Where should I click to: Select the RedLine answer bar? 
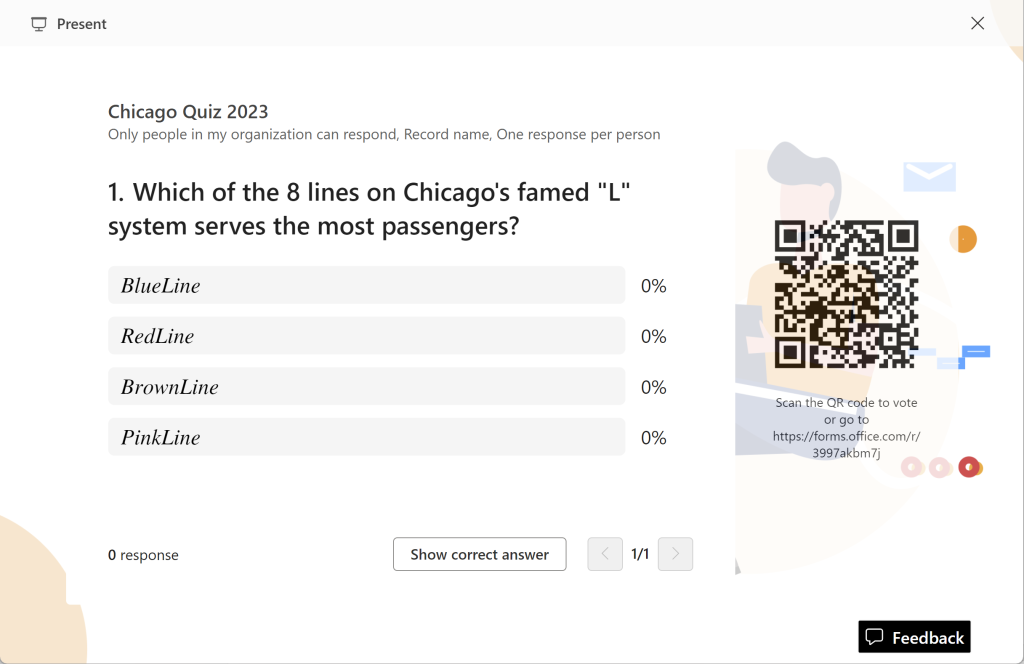[x=366, y=336]
